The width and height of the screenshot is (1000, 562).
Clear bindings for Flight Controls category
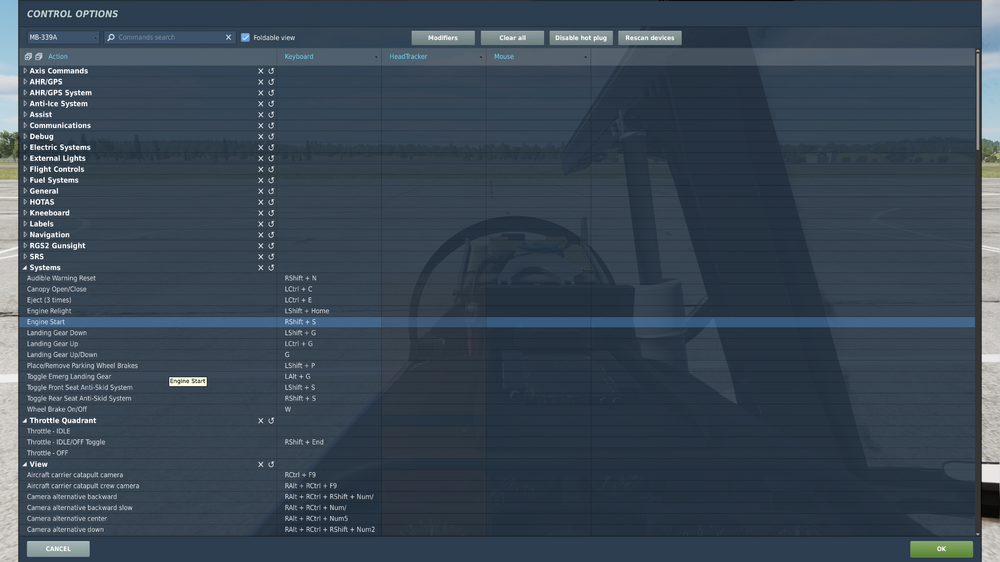point(260,170)
